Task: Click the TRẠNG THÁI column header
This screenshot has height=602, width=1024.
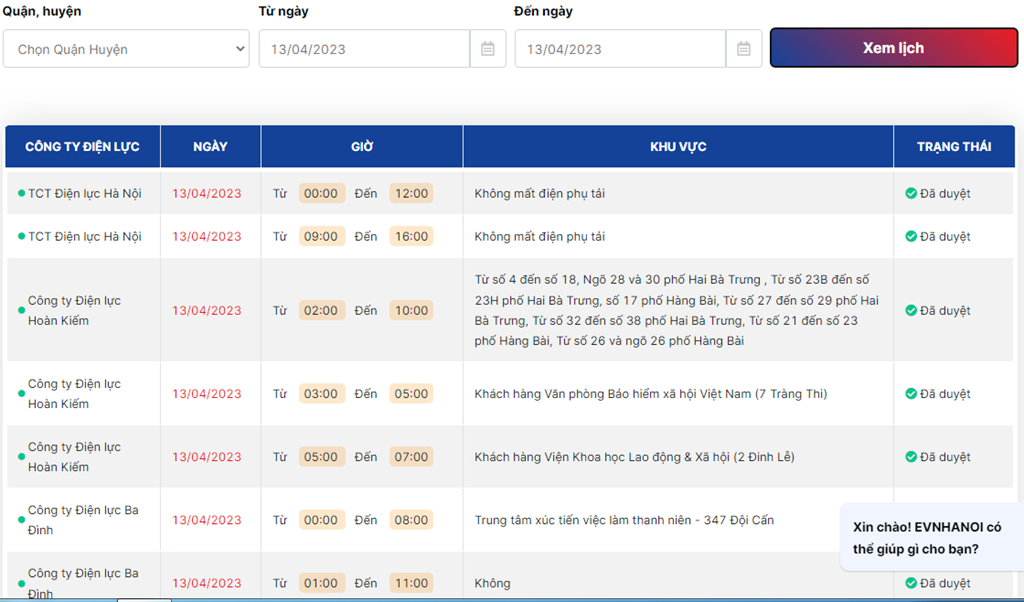Action: (x=954, y=146)
